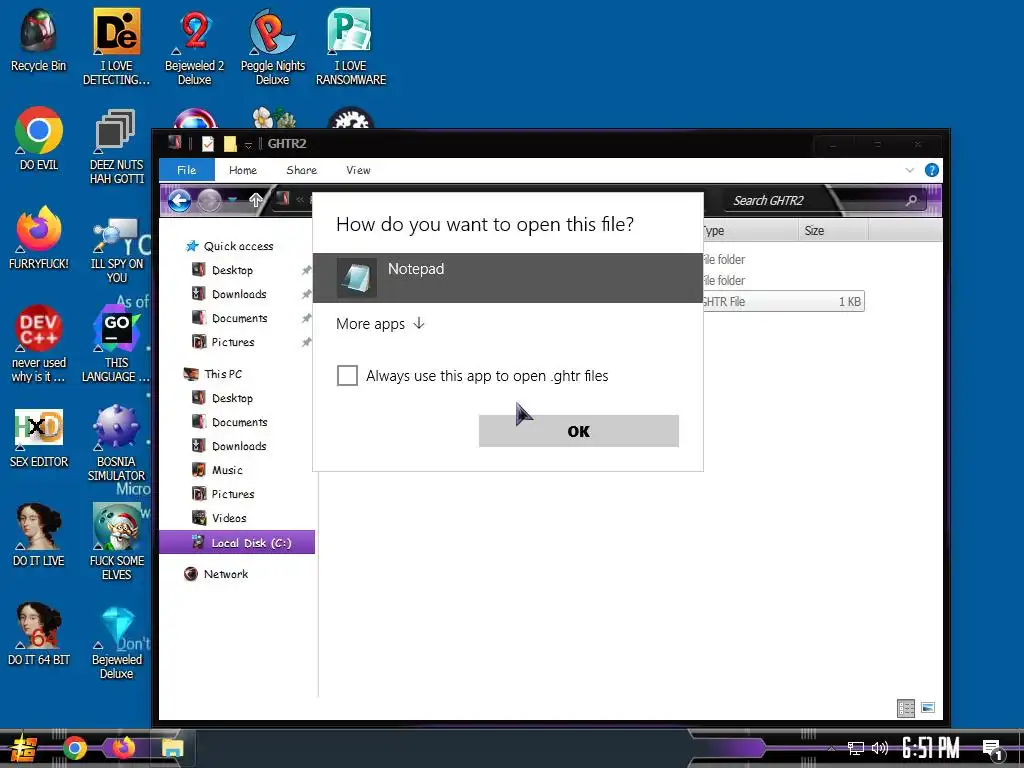The width and height of the screenshot is (1024, 768).
Task: Sort by the Size column header
Action: click(x=833, y=231)
